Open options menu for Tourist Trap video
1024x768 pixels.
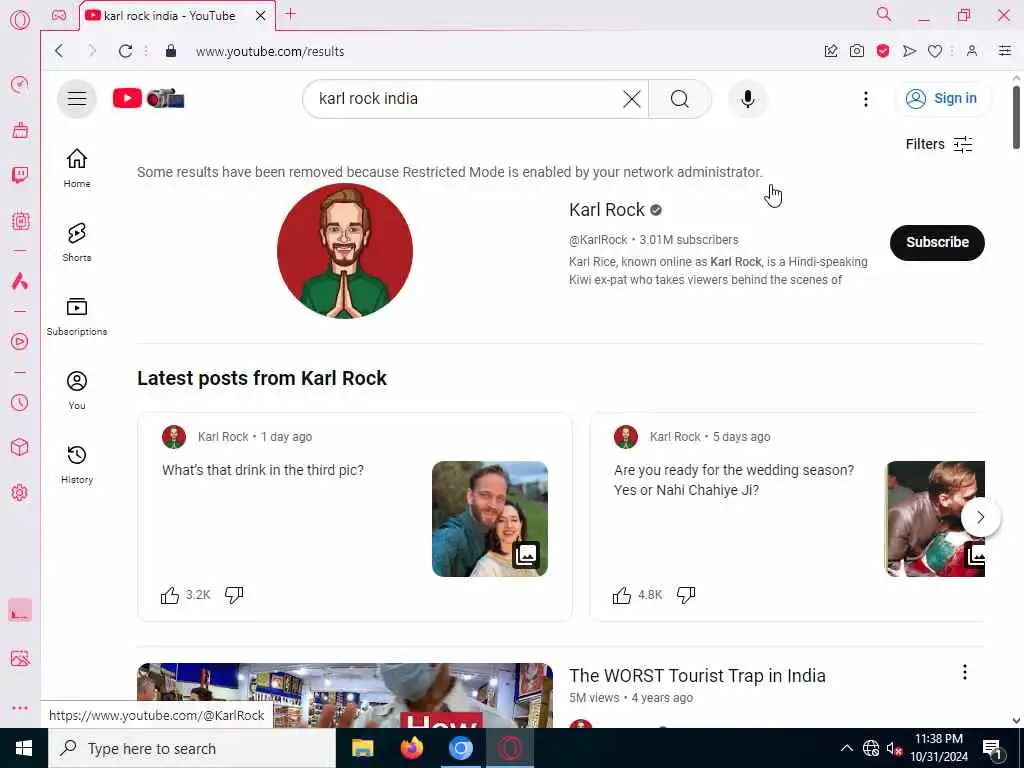[965, 673]
